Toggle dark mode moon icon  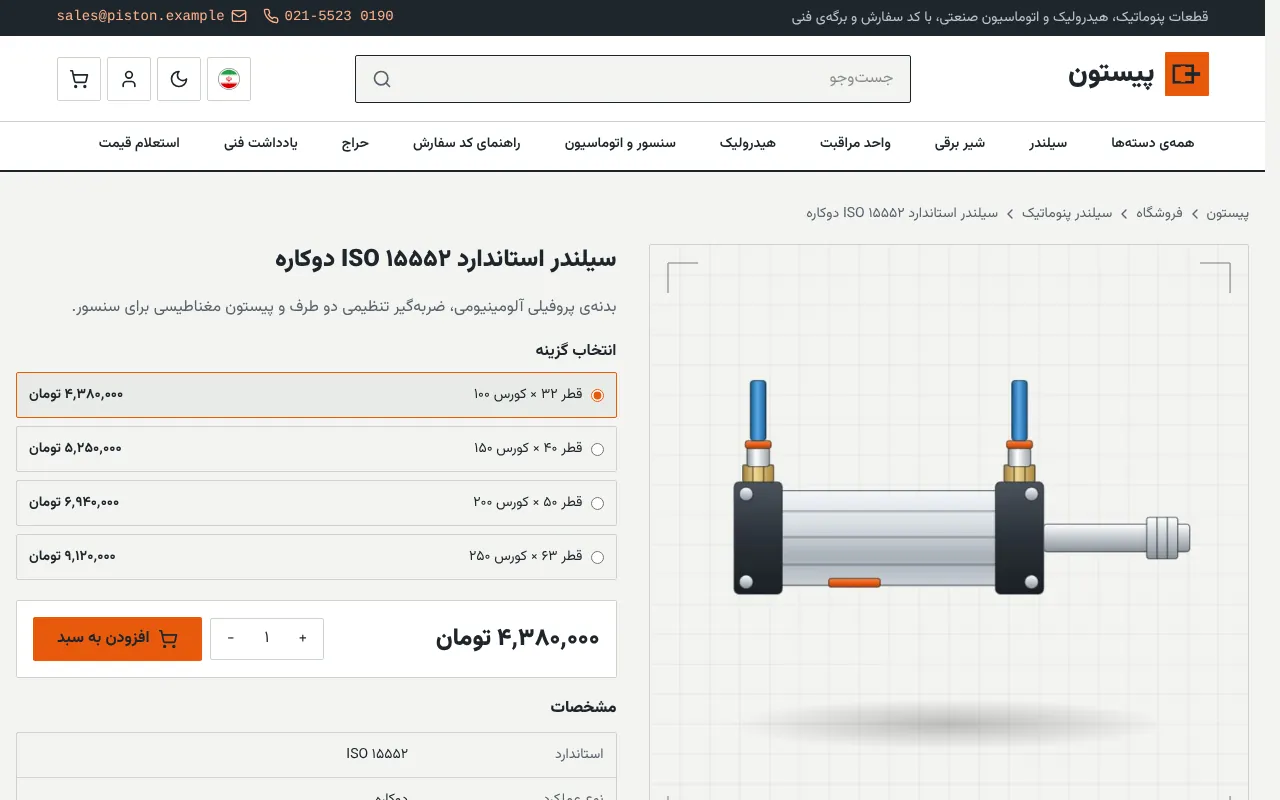click(179, 79)
